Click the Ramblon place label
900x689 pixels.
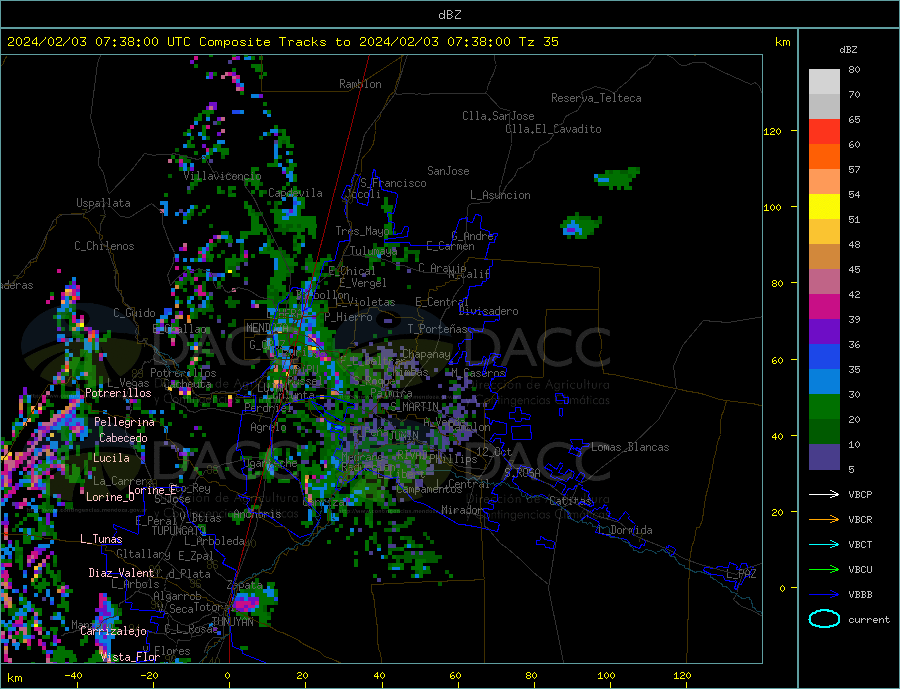click(x=360, y=84)
